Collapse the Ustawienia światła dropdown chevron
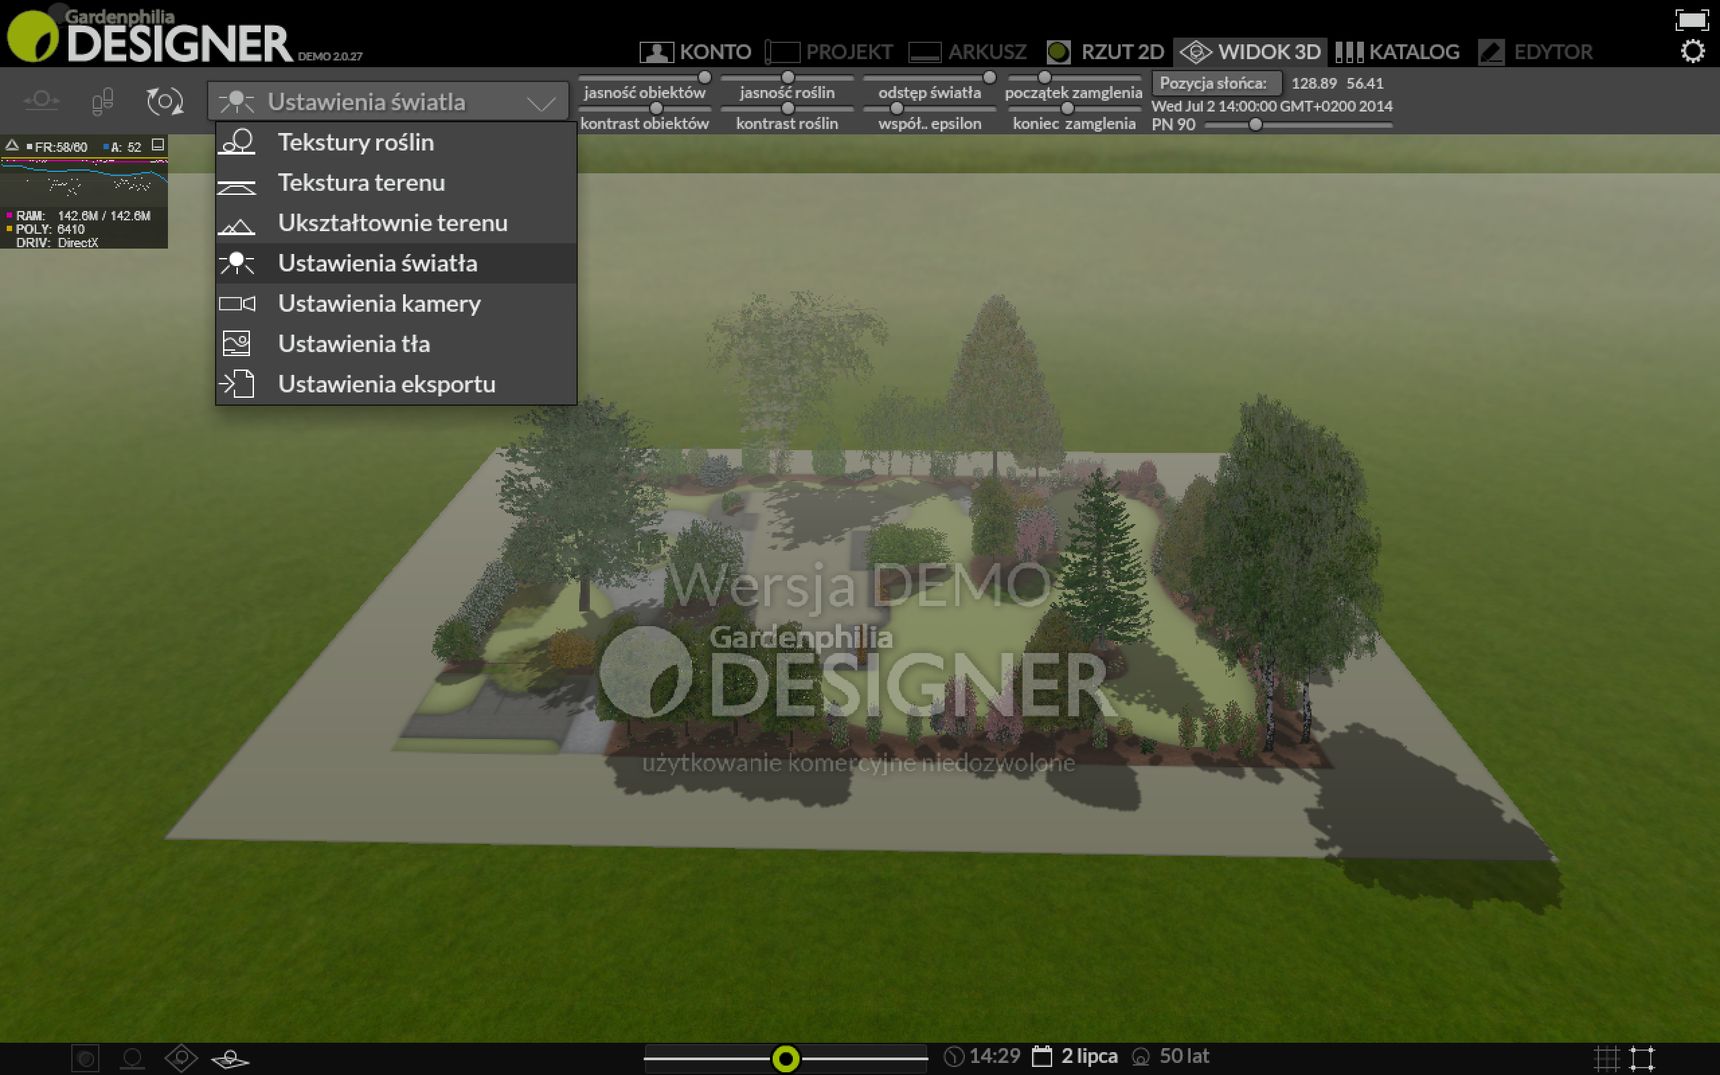 click(x=541, y=102)
